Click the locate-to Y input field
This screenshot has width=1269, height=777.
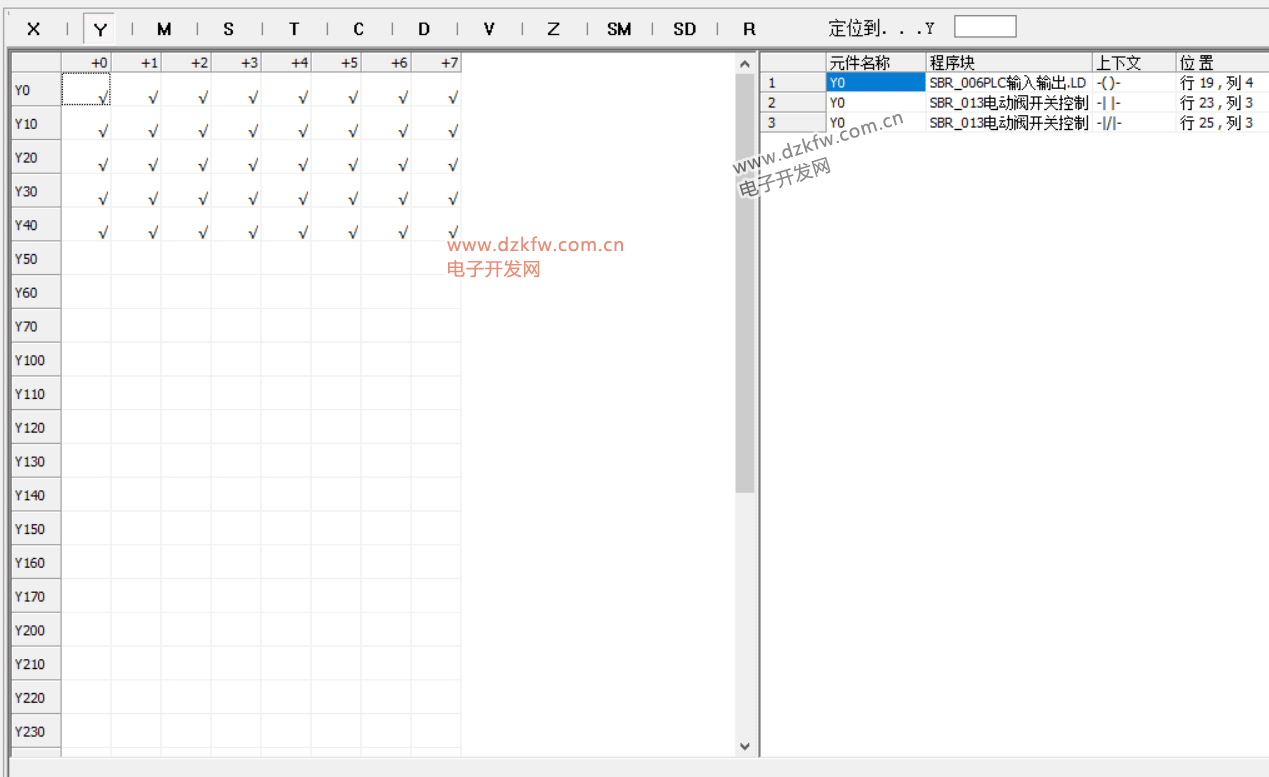[x=984, y=27]
